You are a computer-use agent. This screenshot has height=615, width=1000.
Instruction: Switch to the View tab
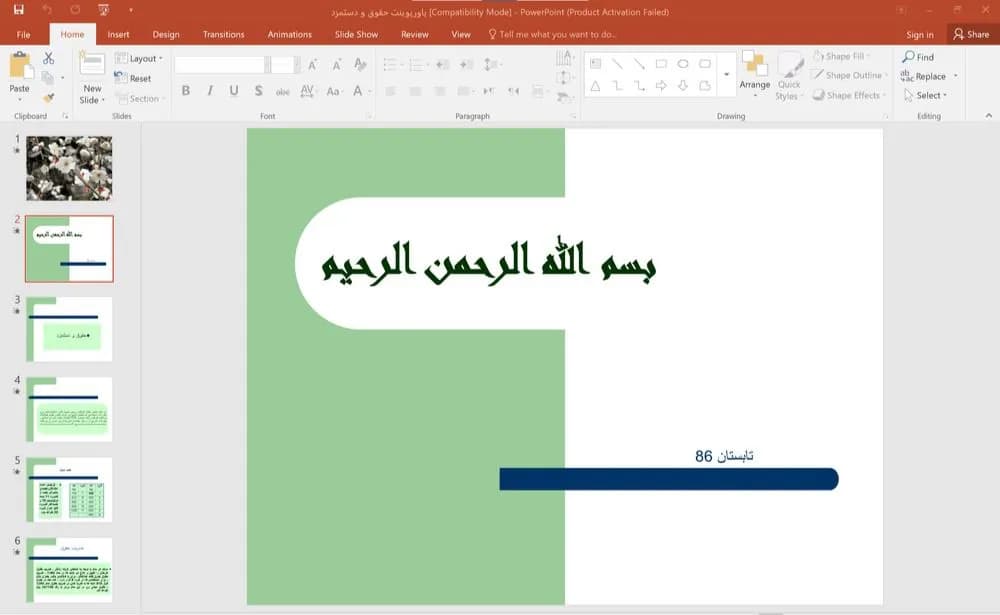point(460,34)
